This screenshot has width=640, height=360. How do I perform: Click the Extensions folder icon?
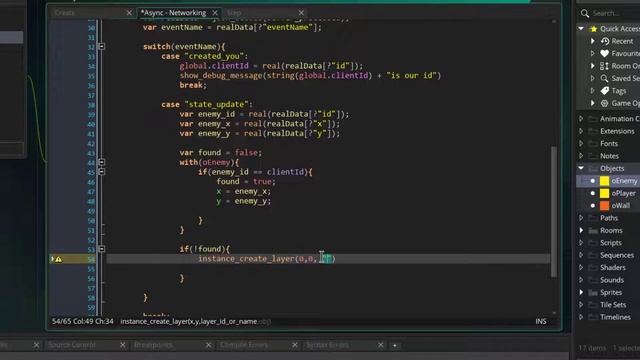pos(593,131)
